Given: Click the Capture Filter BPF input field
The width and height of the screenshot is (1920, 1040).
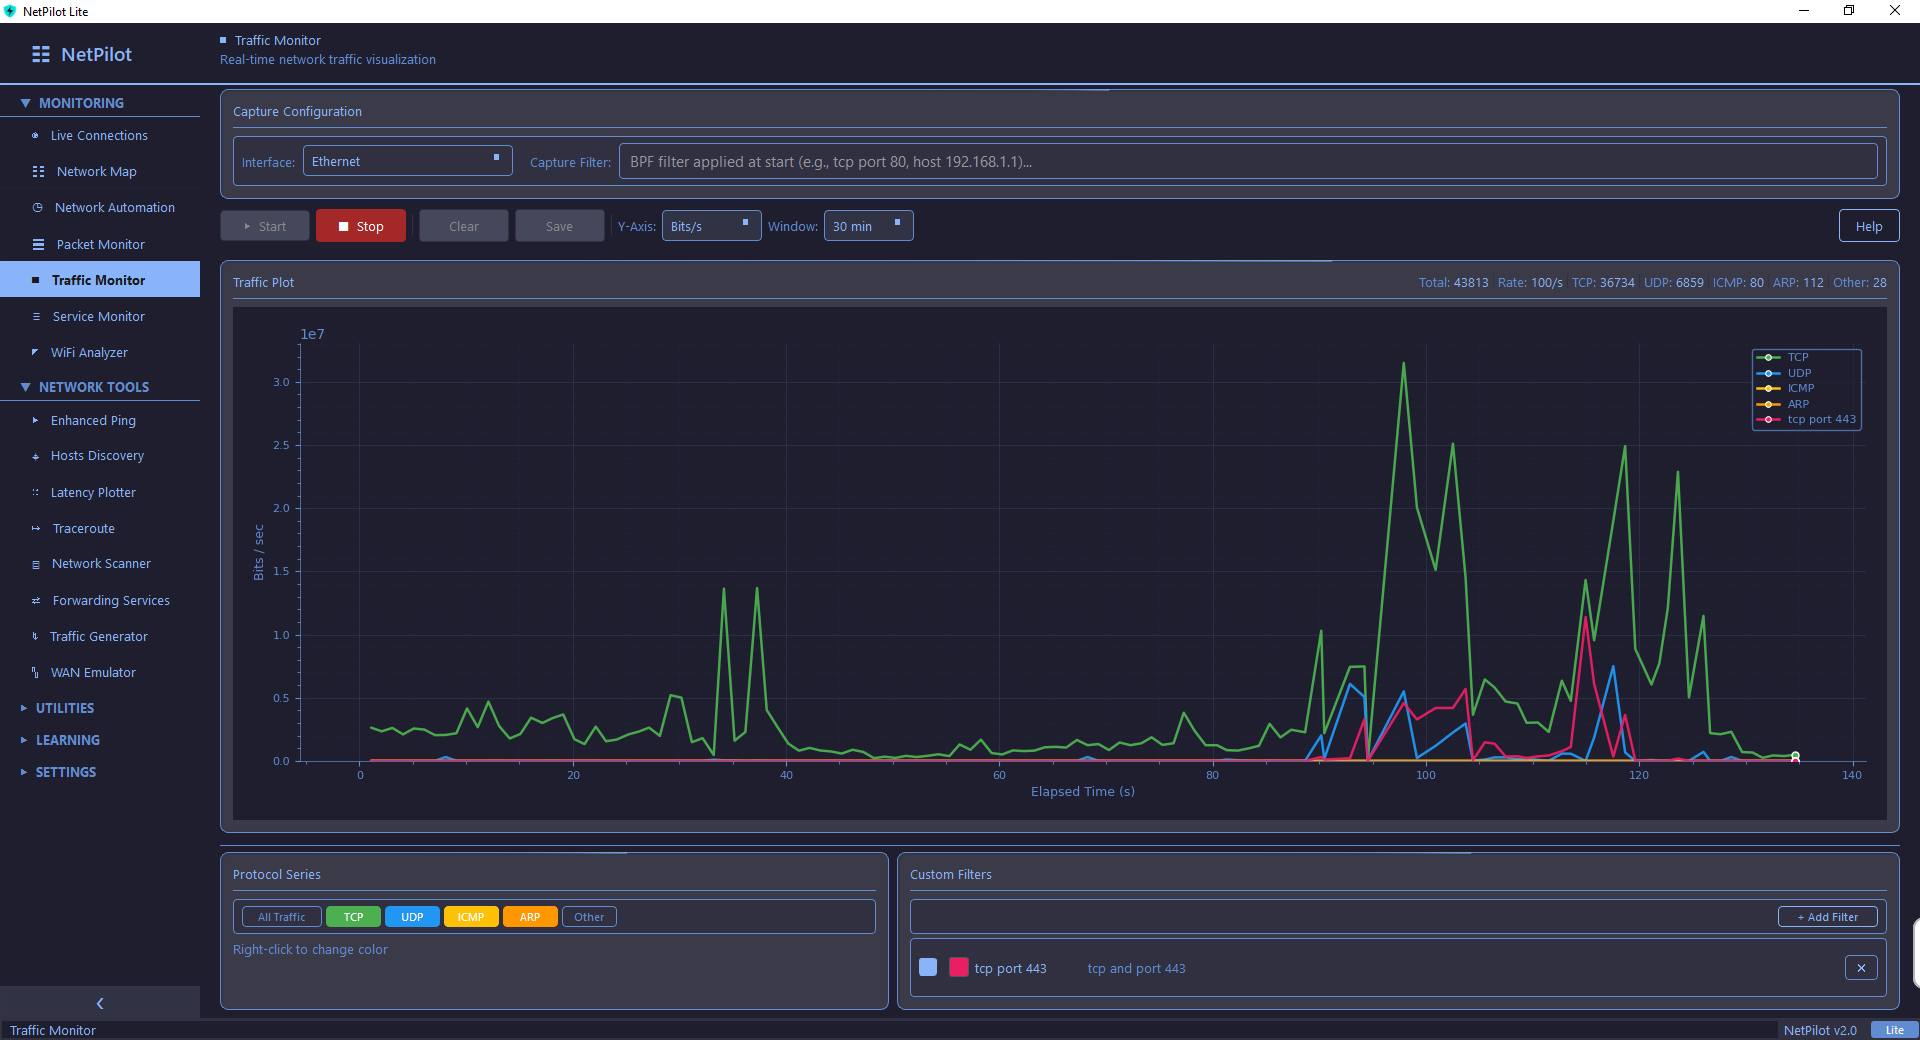Looking at the screenshot, I should (1247, 162).
